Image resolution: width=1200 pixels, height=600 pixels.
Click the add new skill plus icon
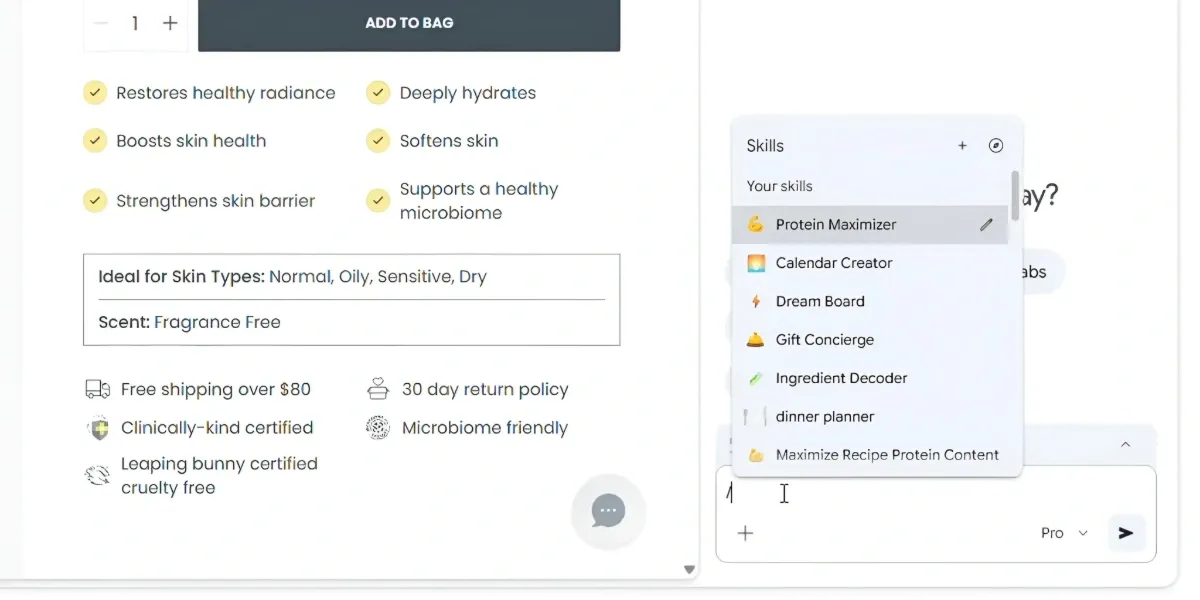coord(962,145)
